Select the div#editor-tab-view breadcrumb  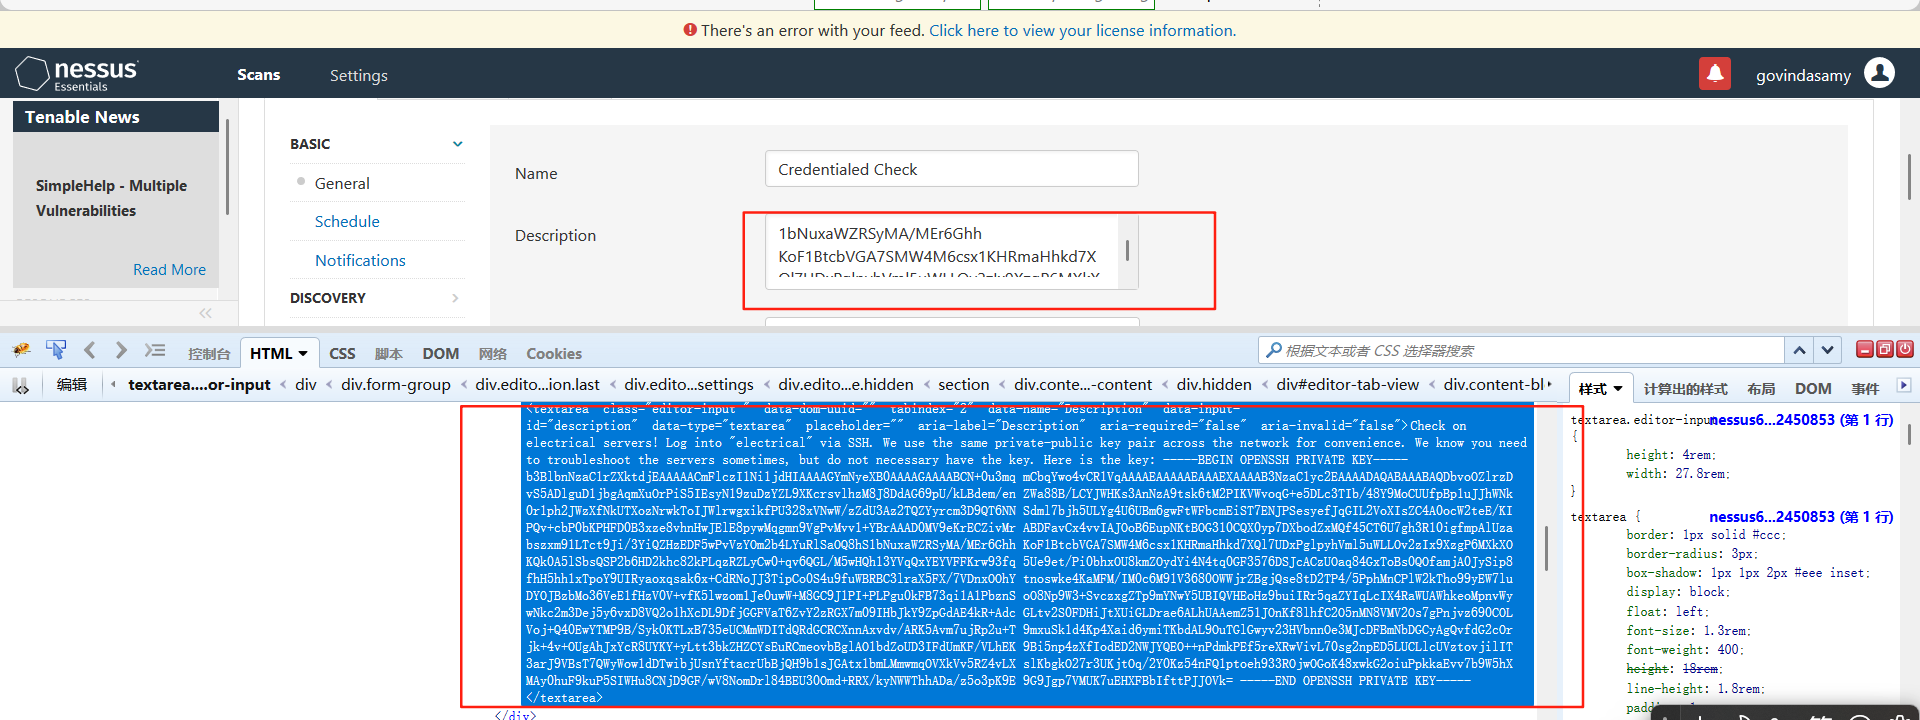(1347, 385)
